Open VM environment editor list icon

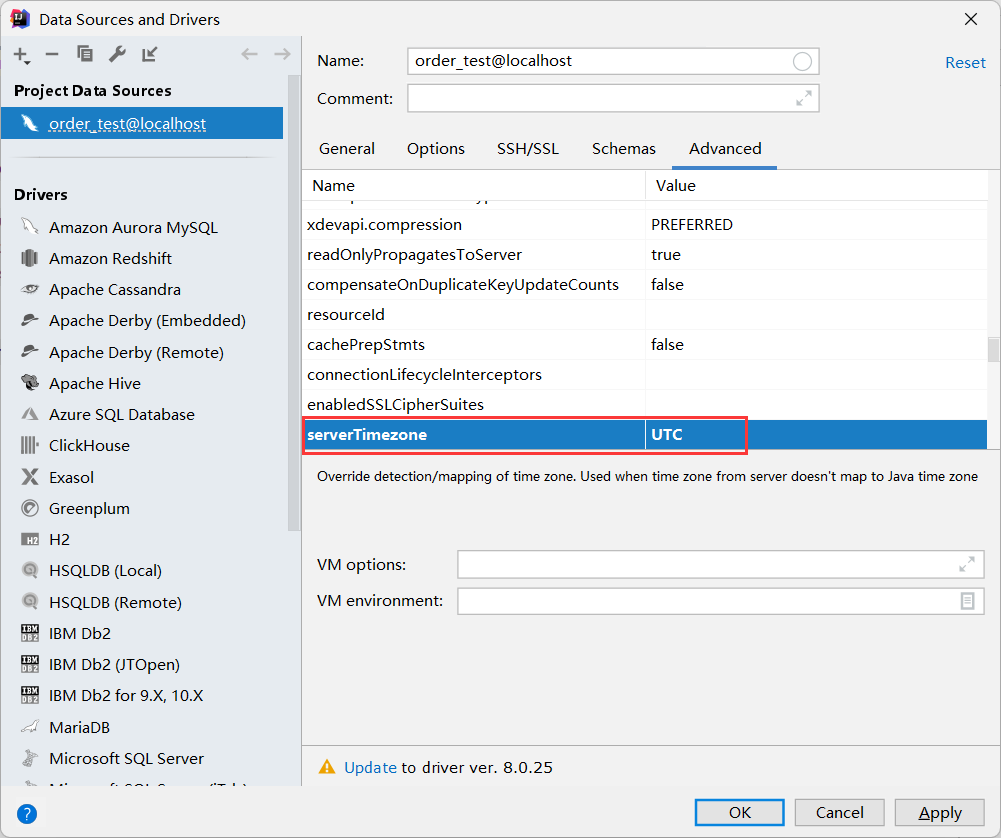point(967,601)
